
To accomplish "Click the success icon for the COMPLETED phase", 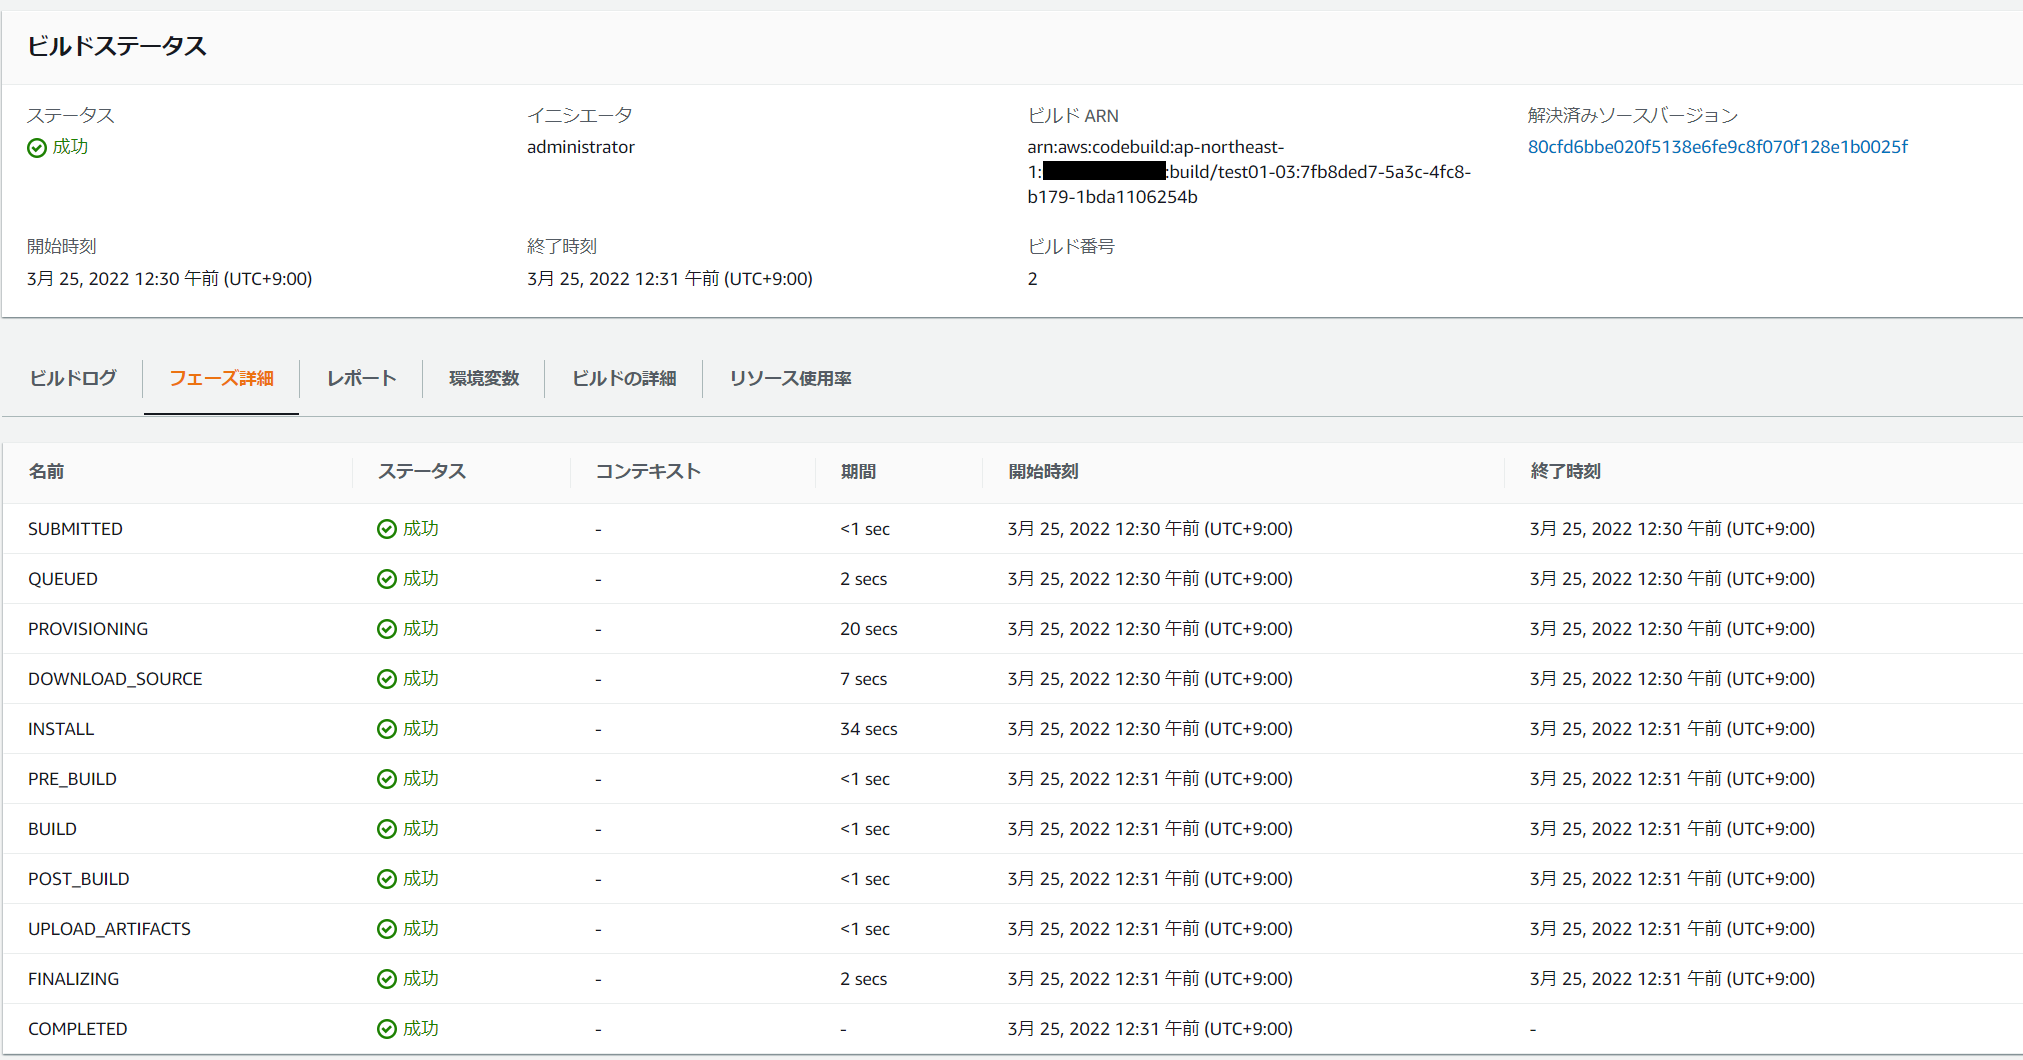I will (x=386, y=1028).
